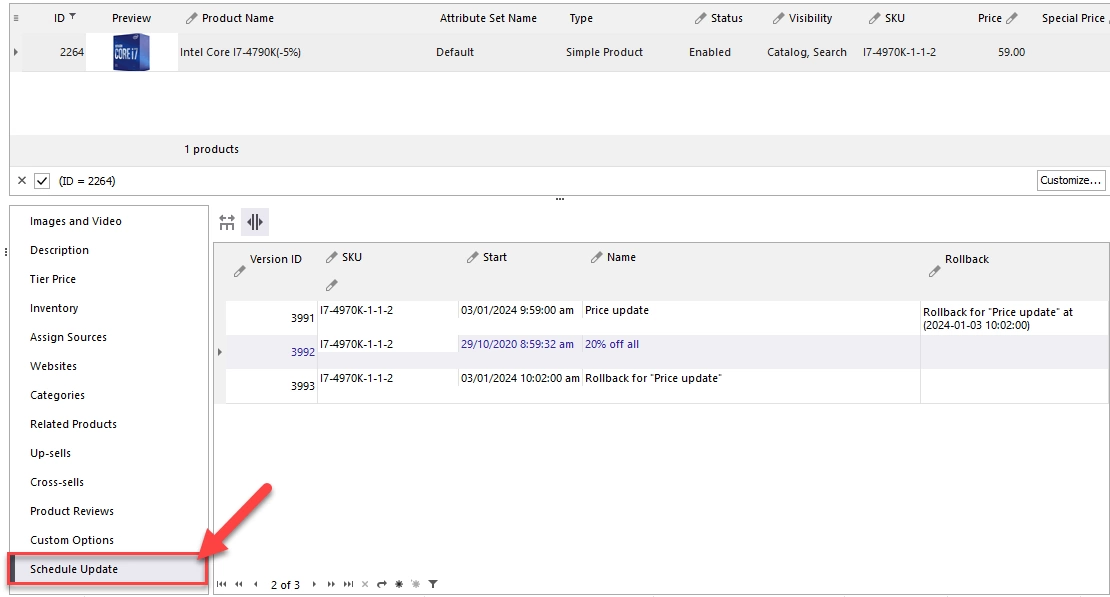Toggle the (ID = 2264) filter checkbox
Screen dimensions: 1110x597
42,181
